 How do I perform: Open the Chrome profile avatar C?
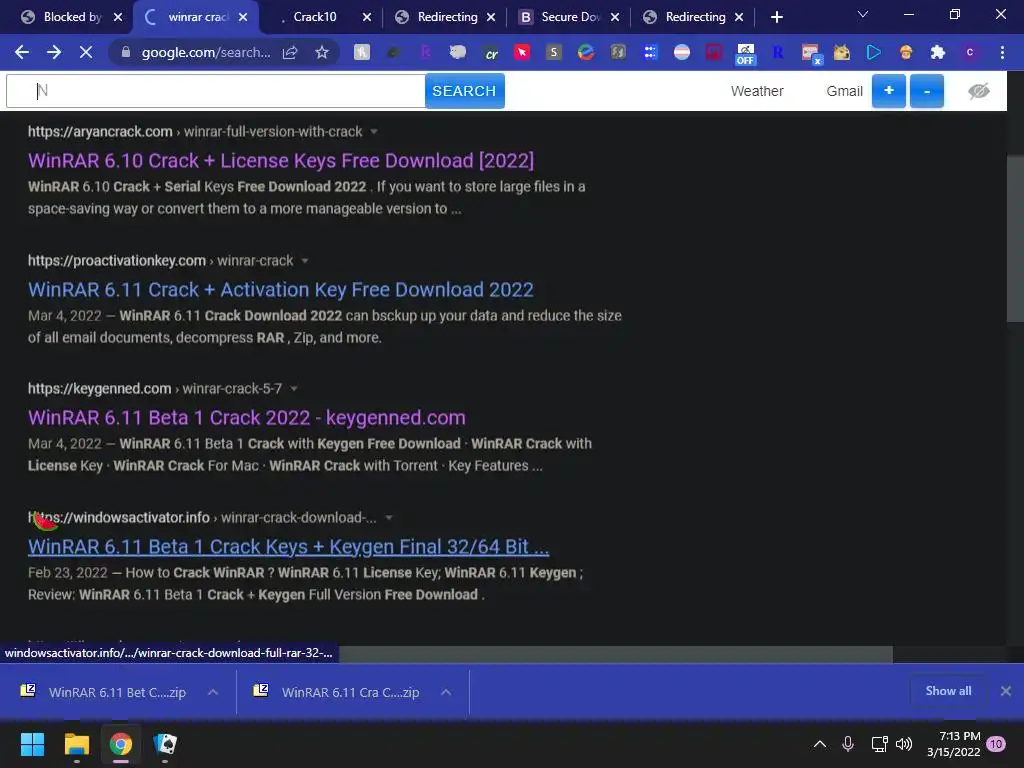pos(970,52)
